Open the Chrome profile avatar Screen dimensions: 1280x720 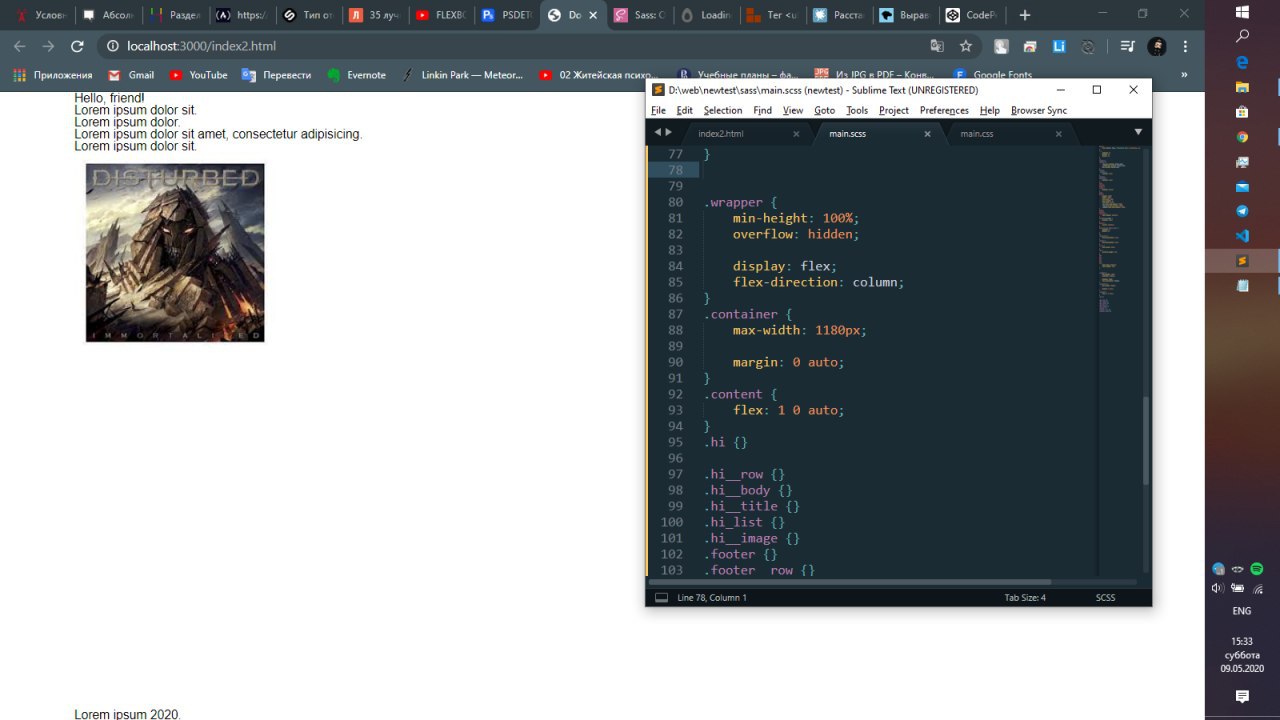(x=1157, y=46)
